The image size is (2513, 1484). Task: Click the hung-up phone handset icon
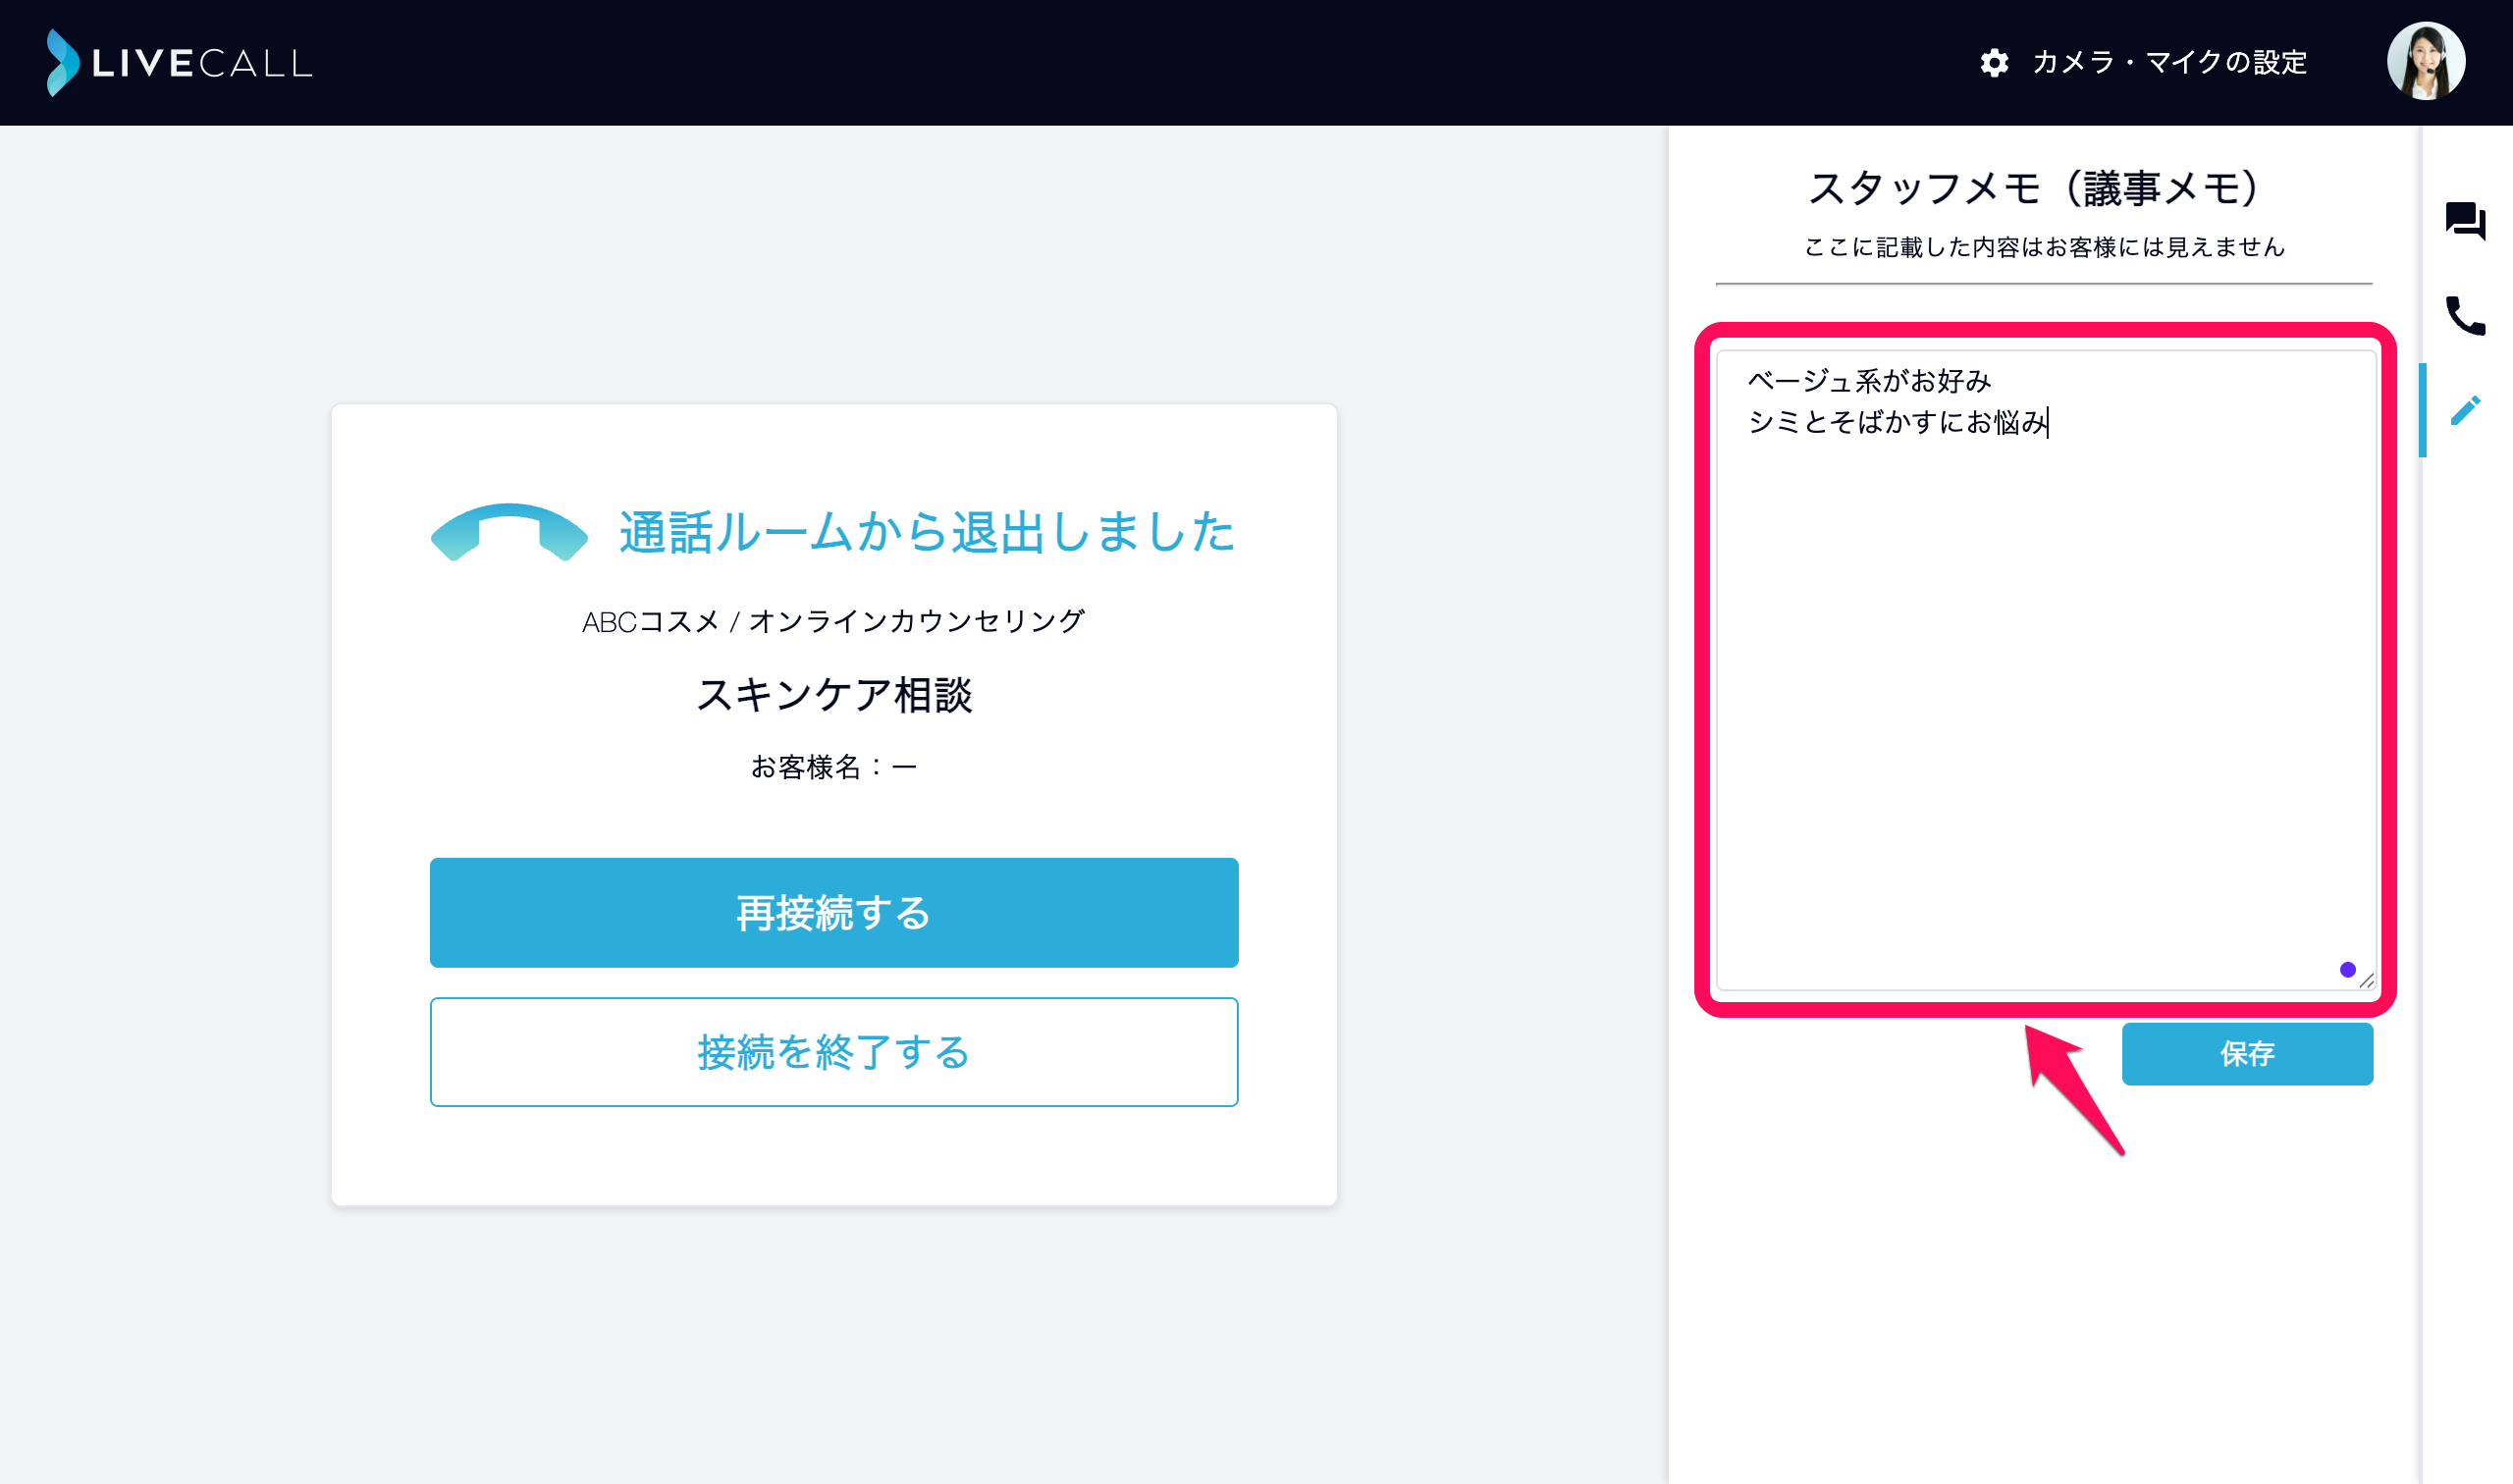tap(509, 532)
